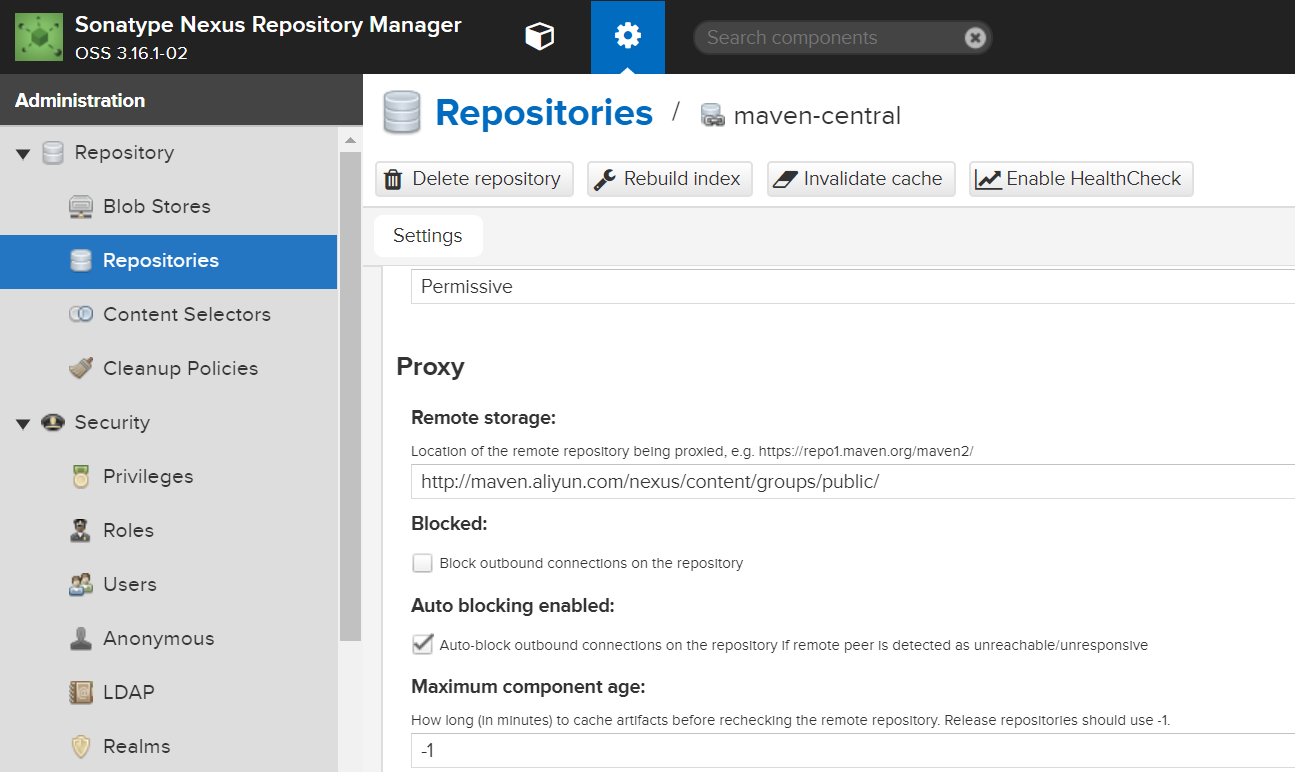
Task: Click the Administration gear icon
Action: [627, 37]
